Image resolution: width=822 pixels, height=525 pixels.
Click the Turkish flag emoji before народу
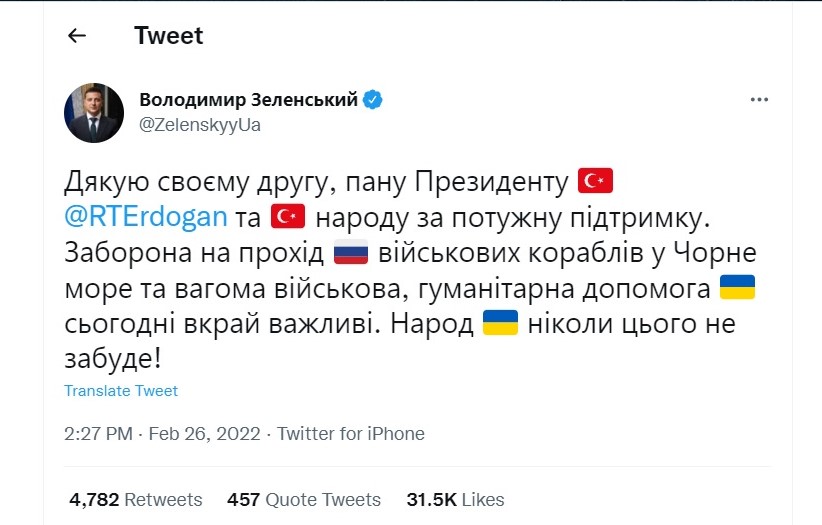(287, 215)
